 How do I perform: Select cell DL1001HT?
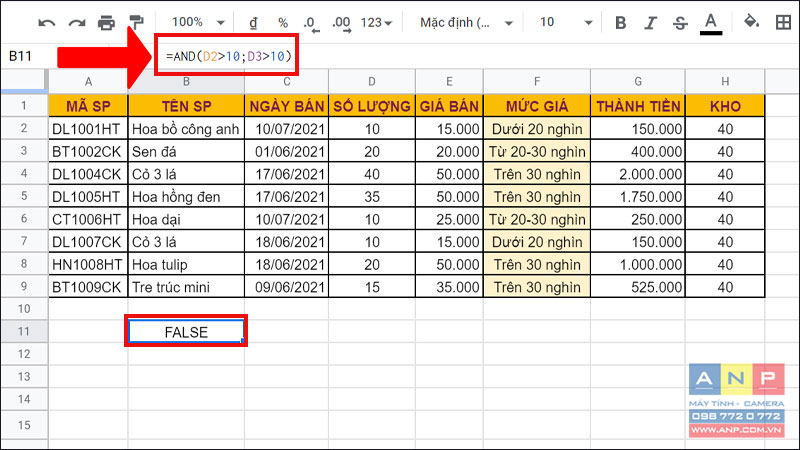click(88, 129)
